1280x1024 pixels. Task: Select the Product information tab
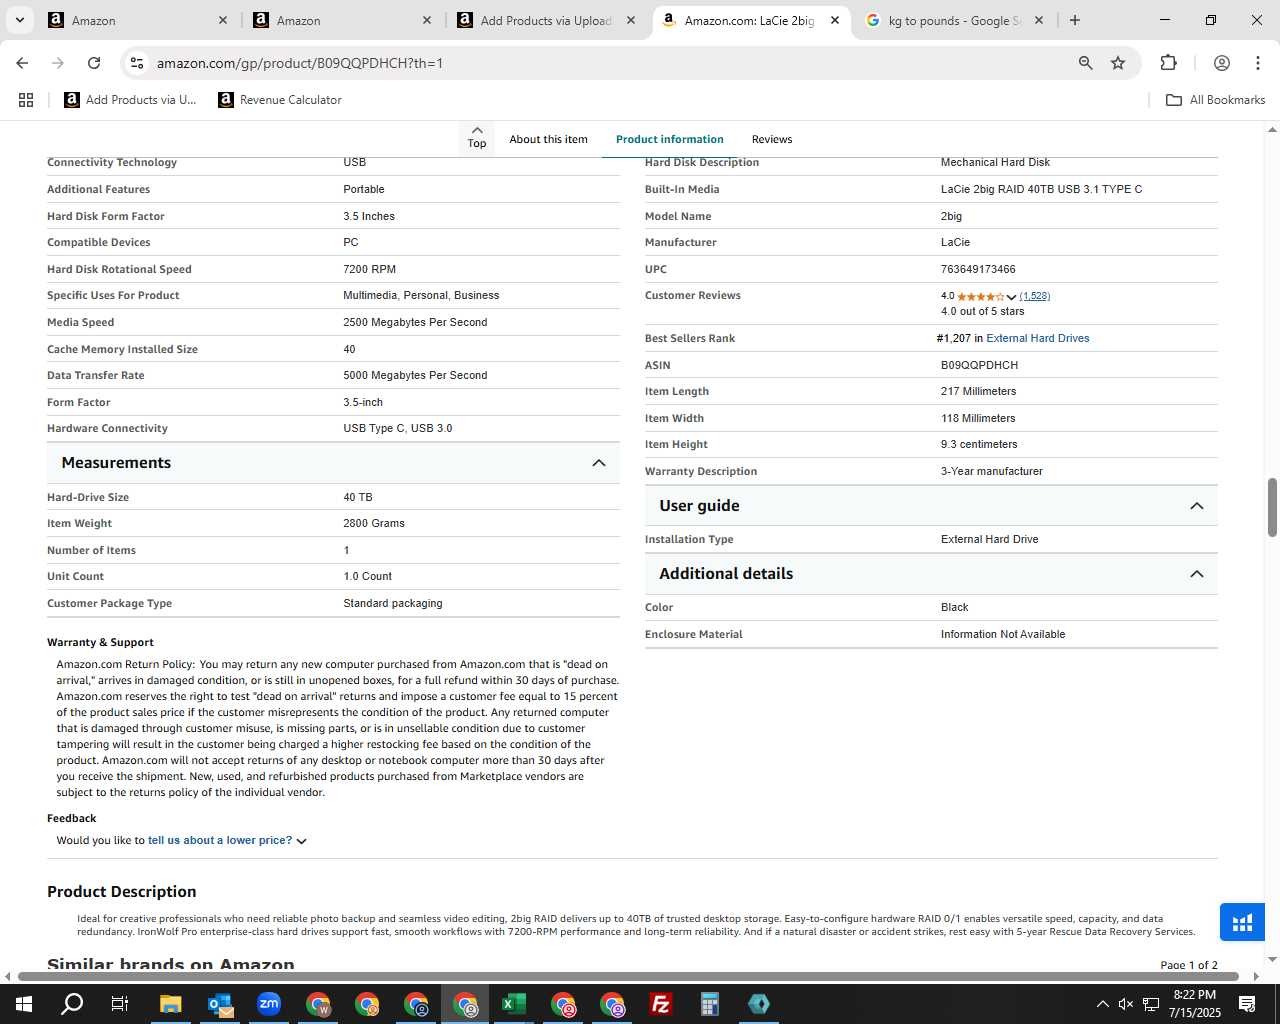point(670,139)
